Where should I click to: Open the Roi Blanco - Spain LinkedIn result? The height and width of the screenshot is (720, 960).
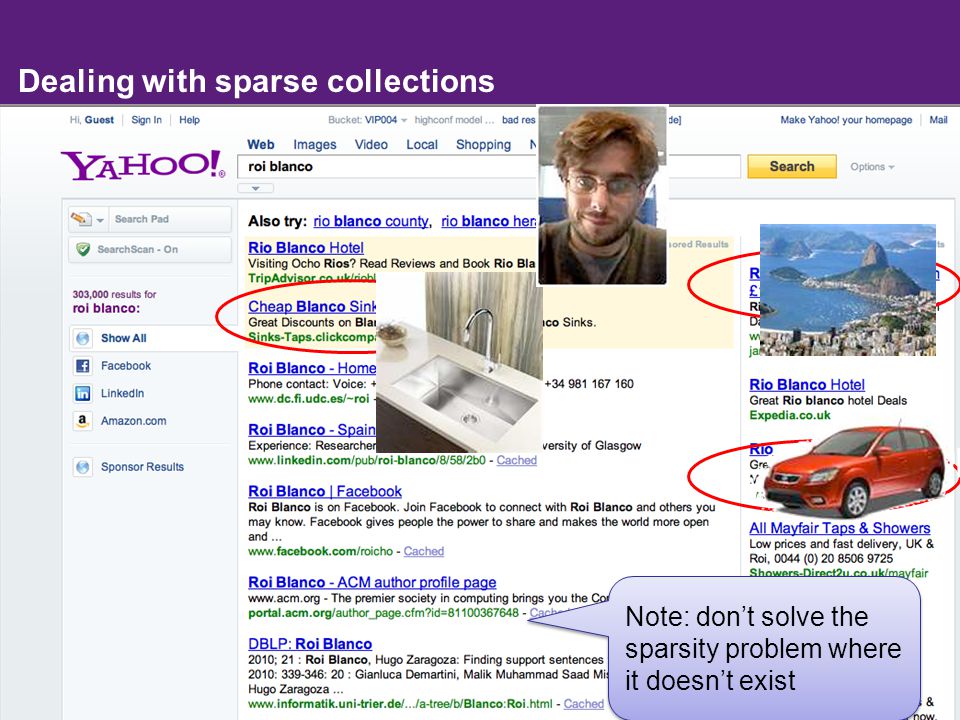(x=312, y=430)
